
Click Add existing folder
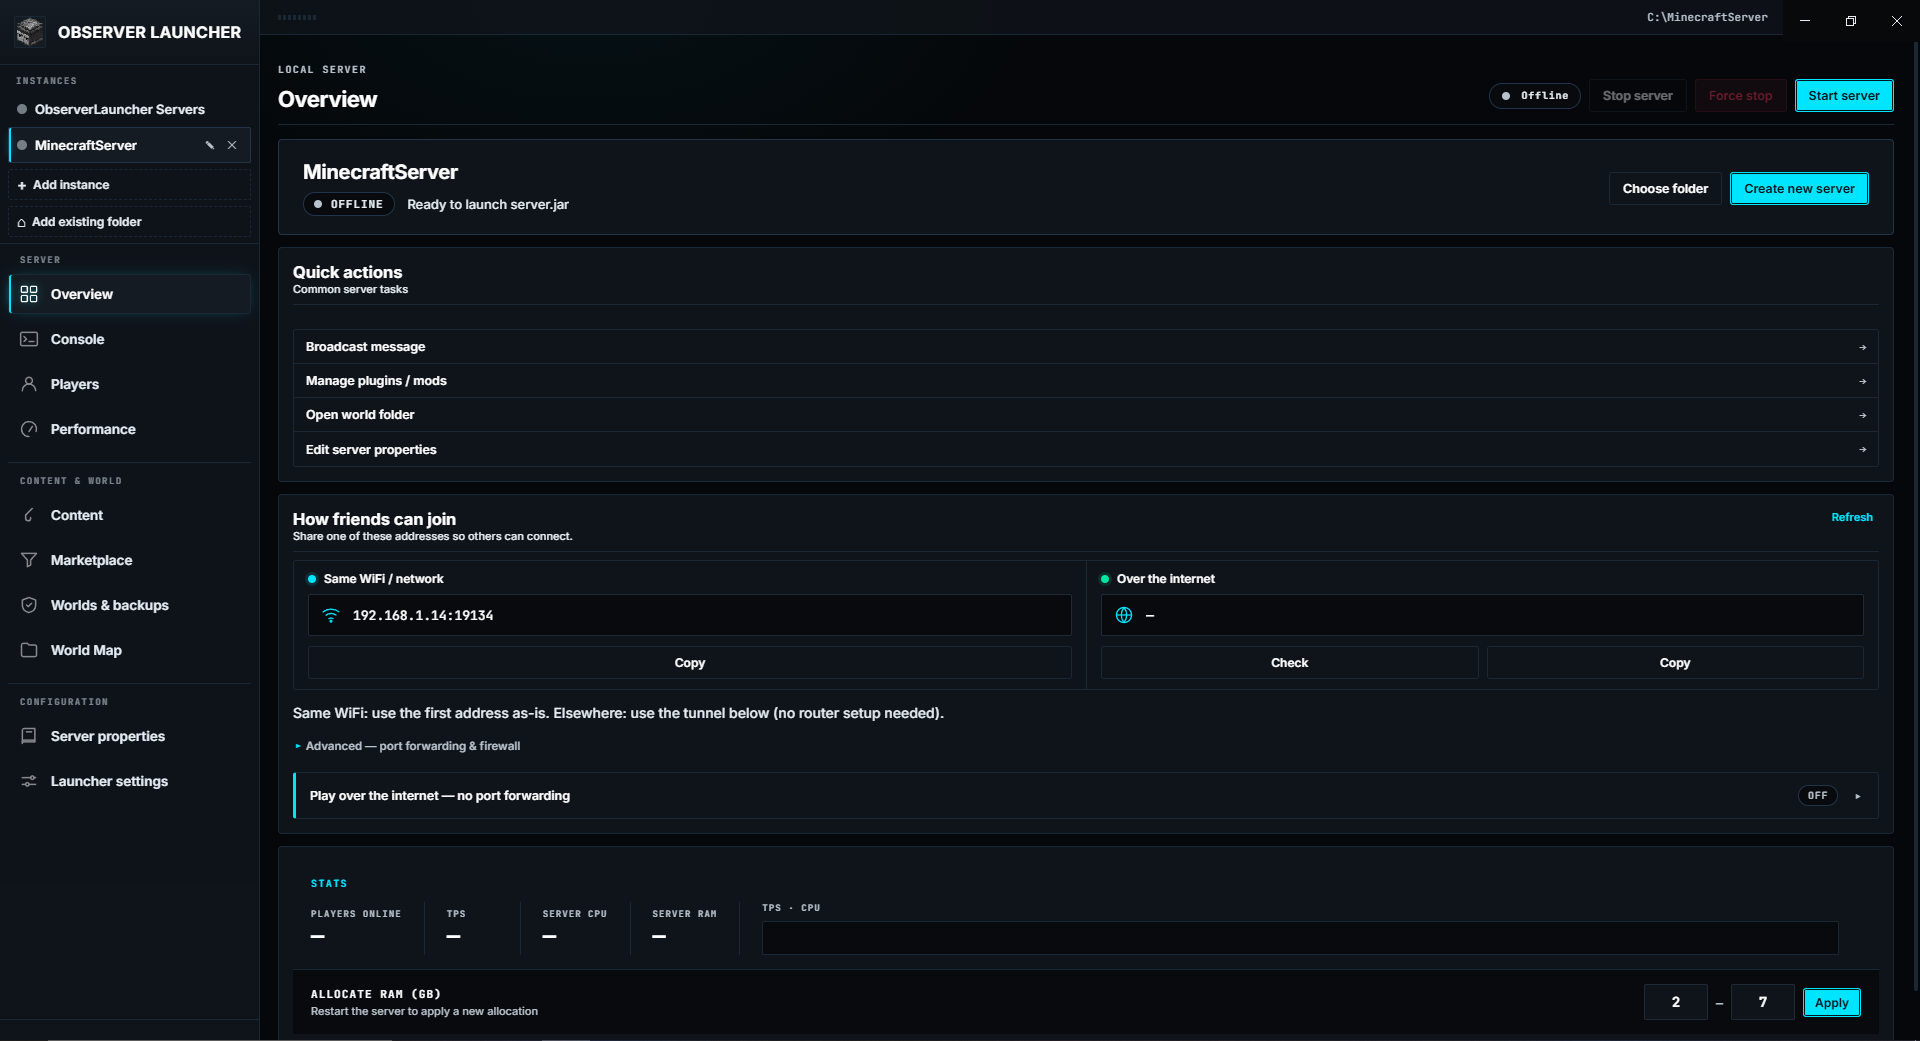point(129,222)
